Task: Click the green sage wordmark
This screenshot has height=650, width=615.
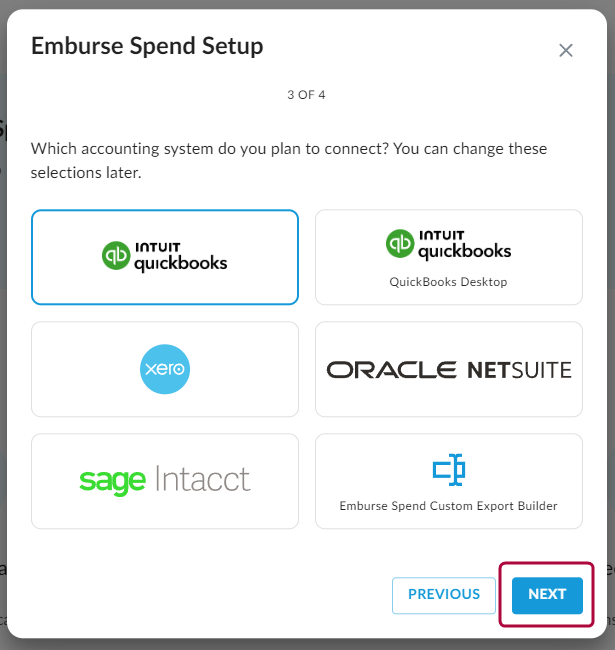Action: tap(112, 482)
